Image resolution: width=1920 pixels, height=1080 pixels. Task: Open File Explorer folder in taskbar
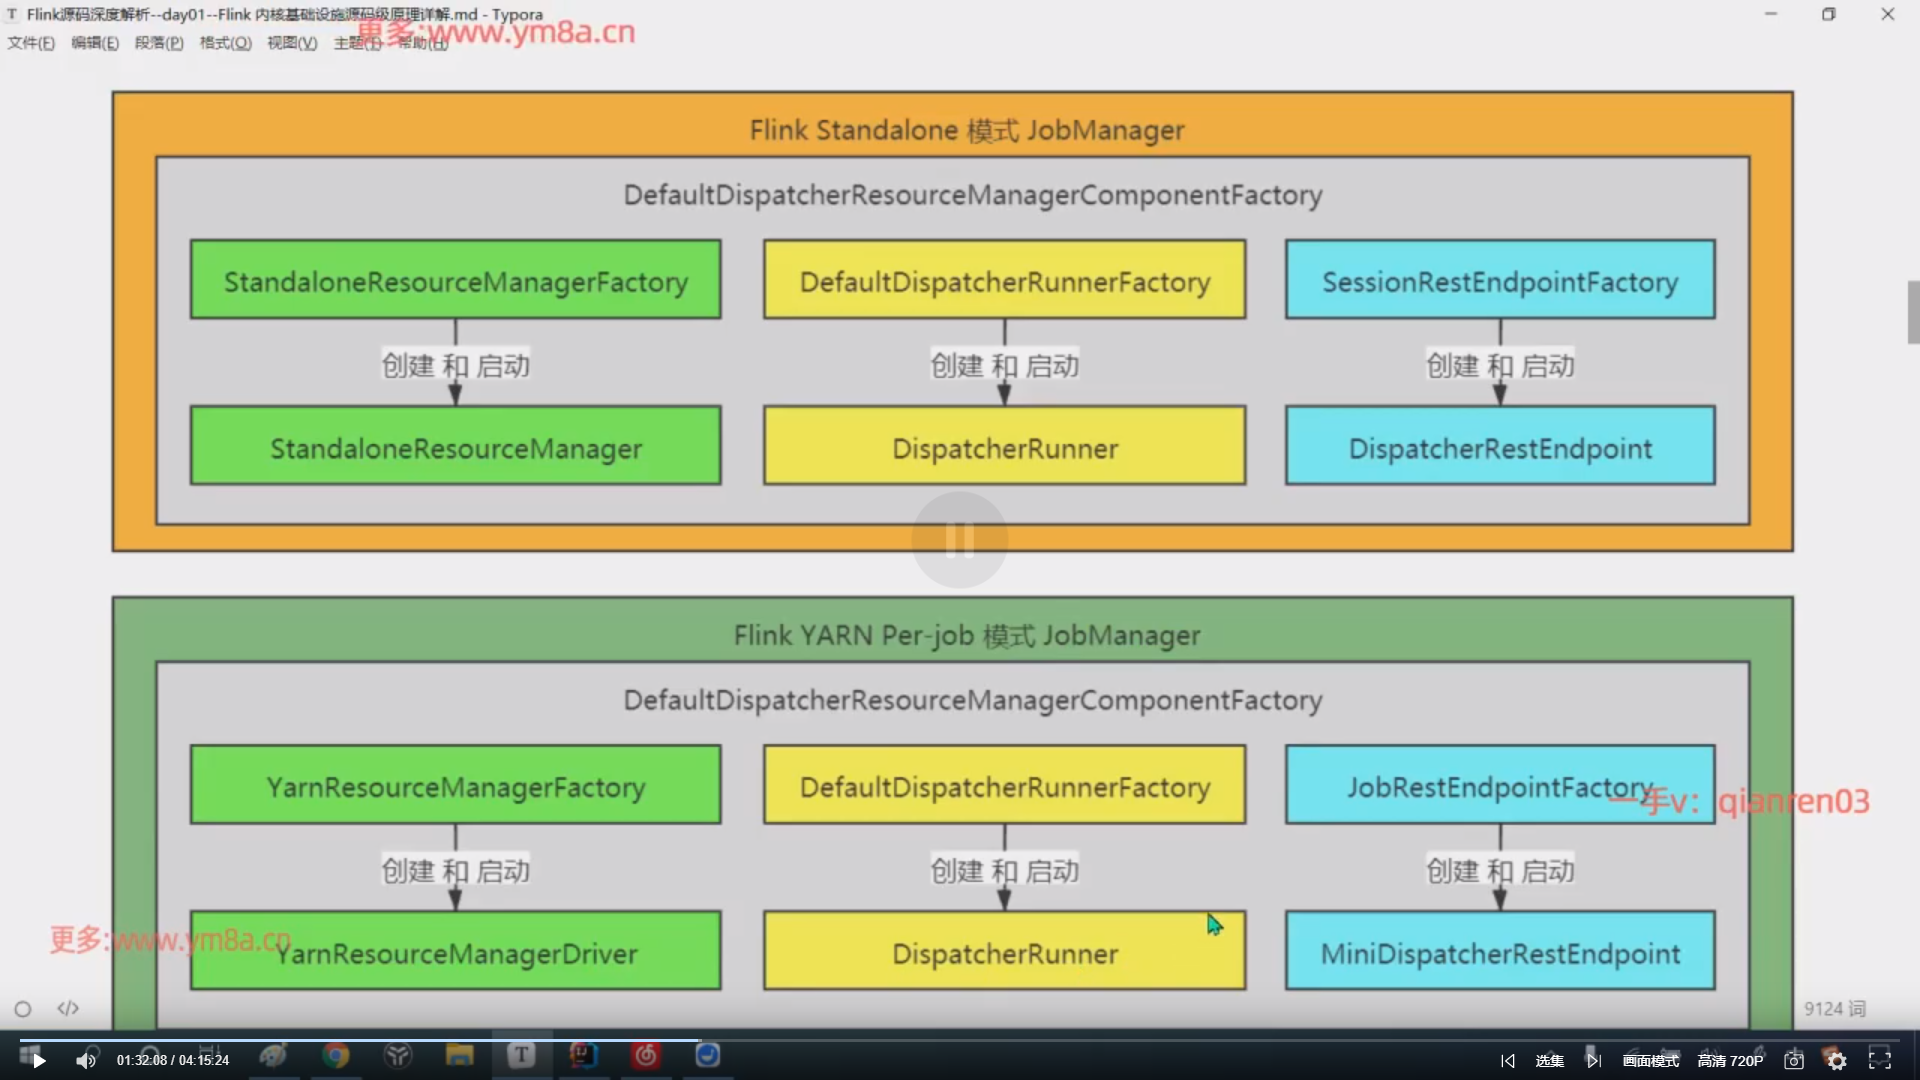pyautogui.click(x=459, y=1056)
